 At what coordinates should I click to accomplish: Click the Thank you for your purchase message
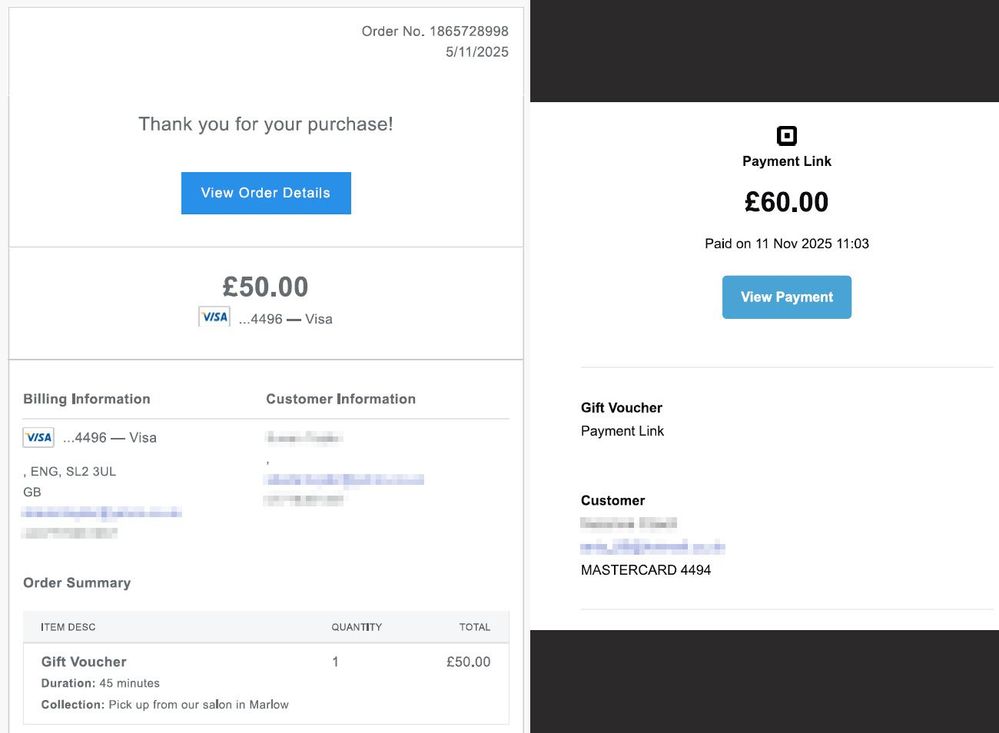tap(265, 124)
